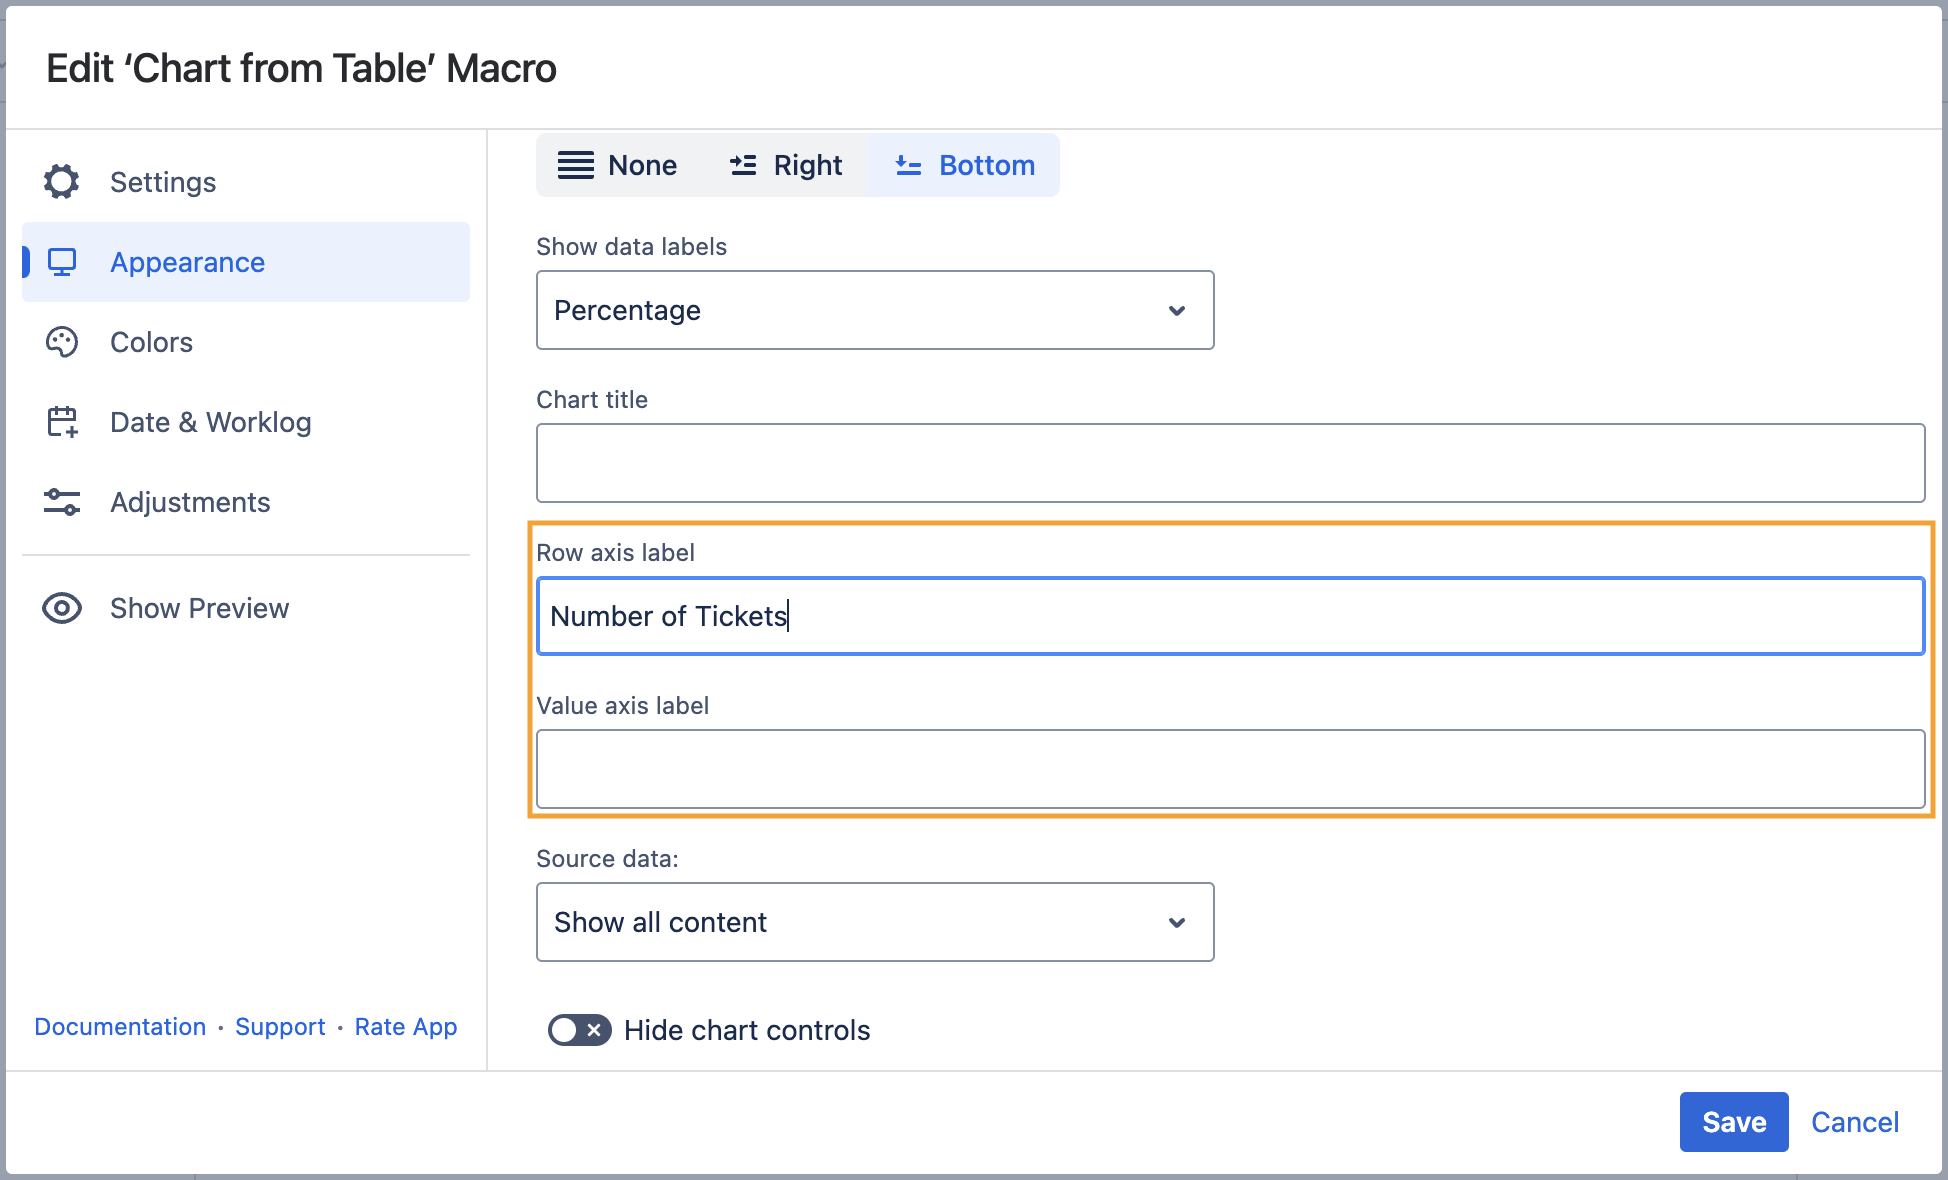Select Bottom legend position option
The width and height of the screenshot is (1948, 1180).
tap(965, 165)
